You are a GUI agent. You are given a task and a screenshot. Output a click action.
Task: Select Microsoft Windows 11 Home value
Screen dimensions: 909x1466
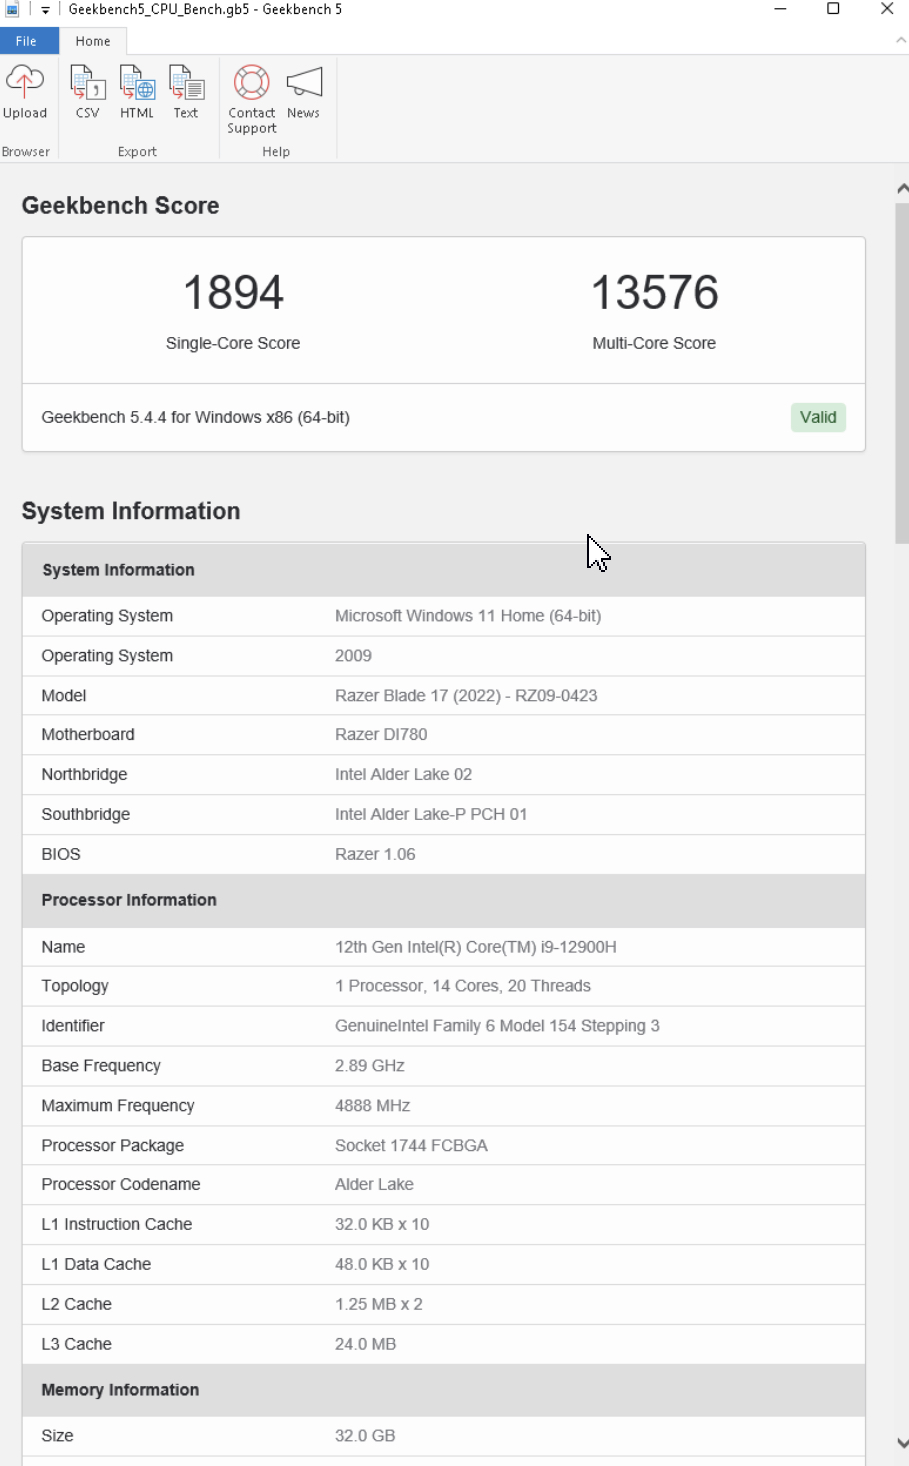point(468,616)
